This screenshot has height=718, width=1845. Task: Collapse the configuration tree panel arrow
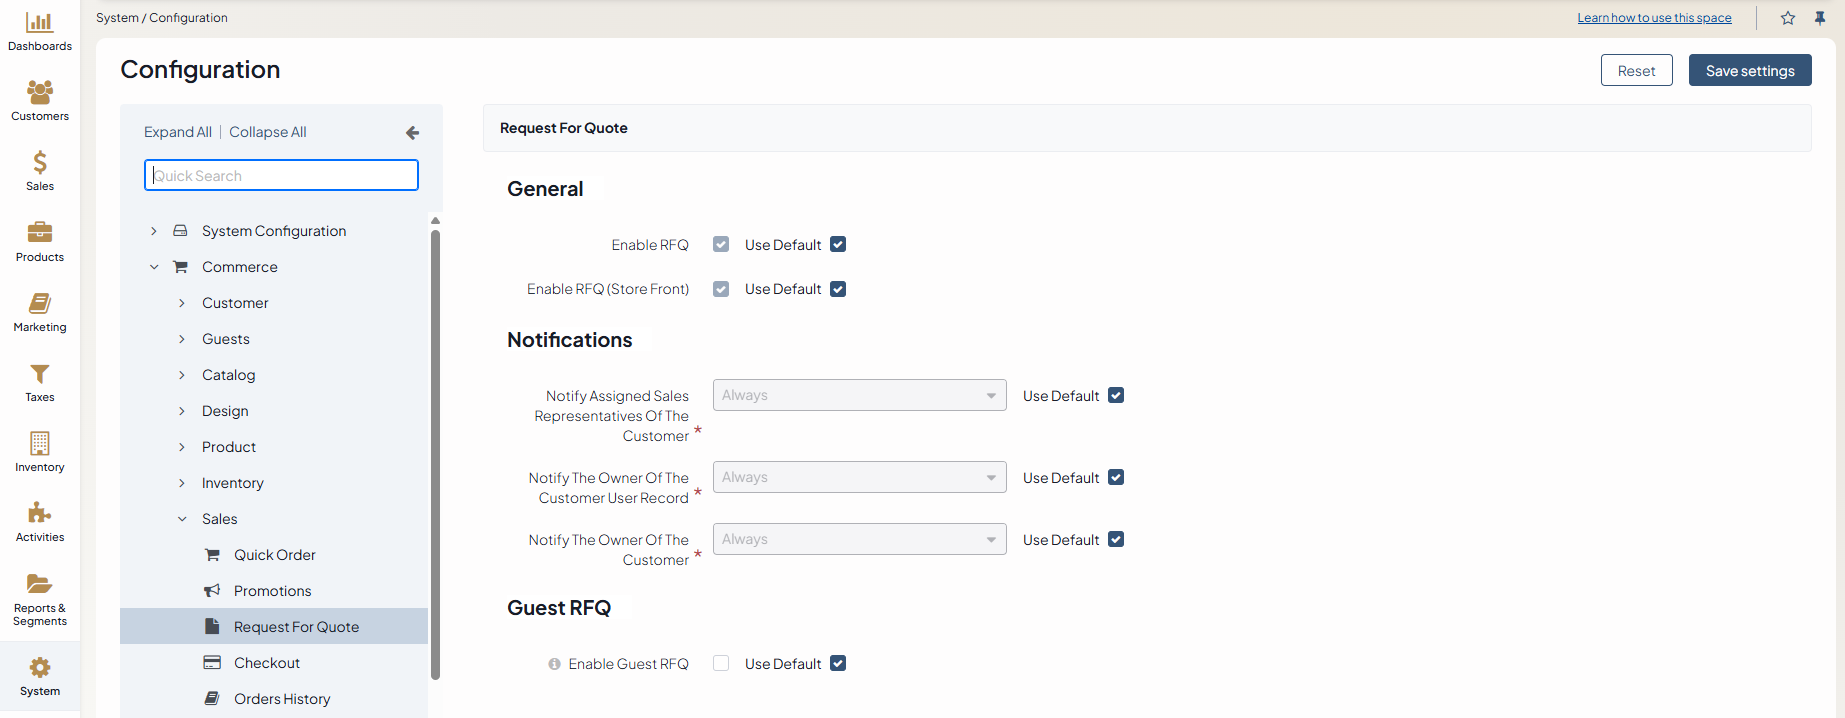(412, 133)
